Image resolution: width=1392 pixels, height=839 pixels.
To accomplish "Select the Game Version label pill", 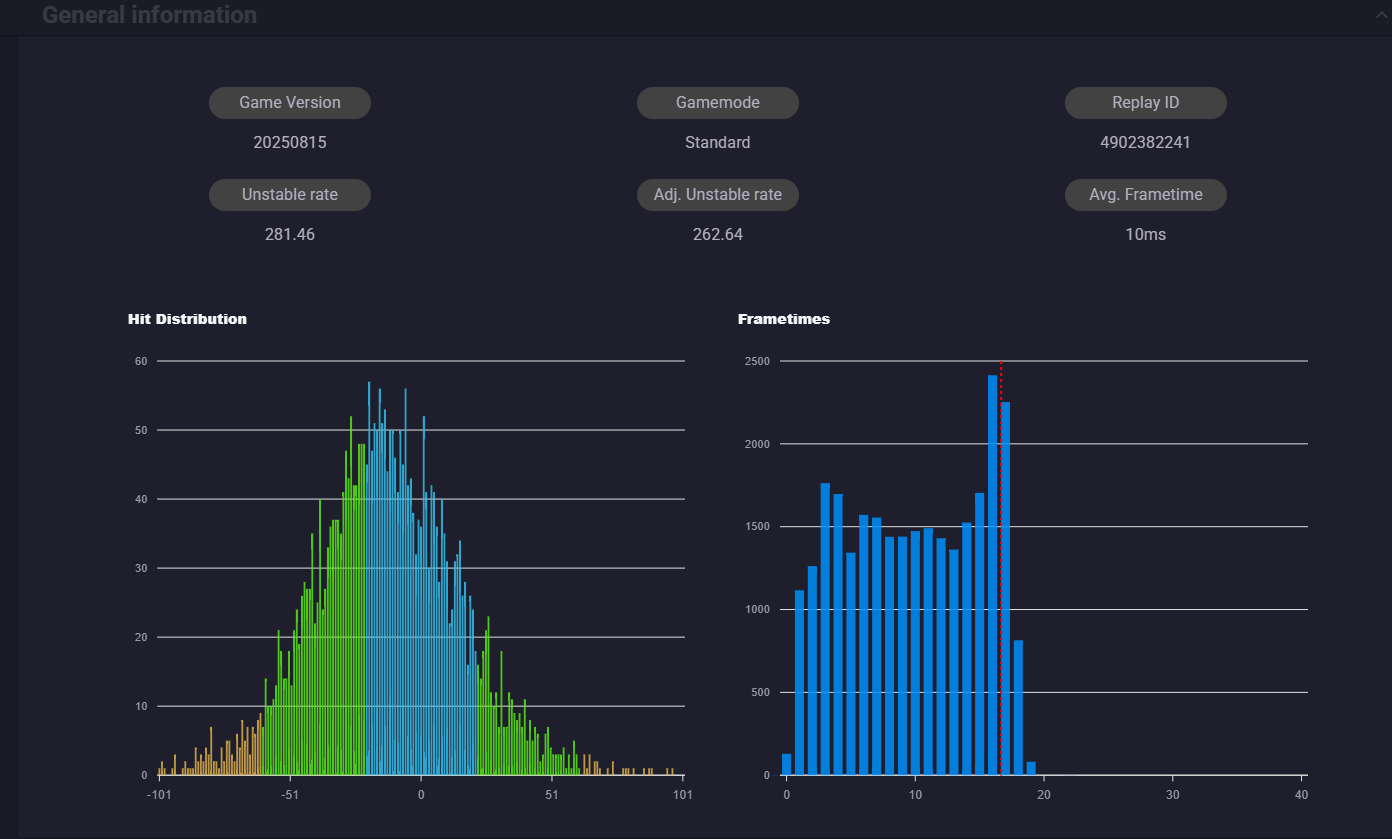I will 290,103.
